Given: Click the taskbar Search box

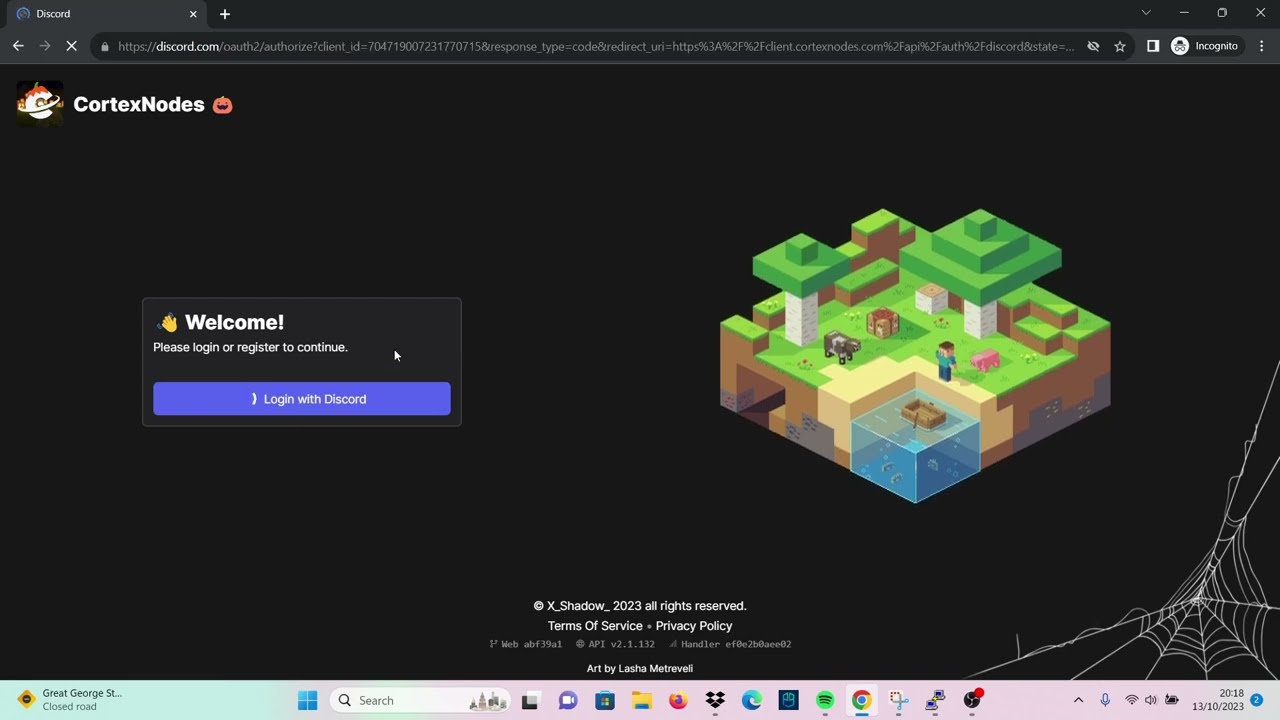Looking at the screenshot, I should (421, 700).
